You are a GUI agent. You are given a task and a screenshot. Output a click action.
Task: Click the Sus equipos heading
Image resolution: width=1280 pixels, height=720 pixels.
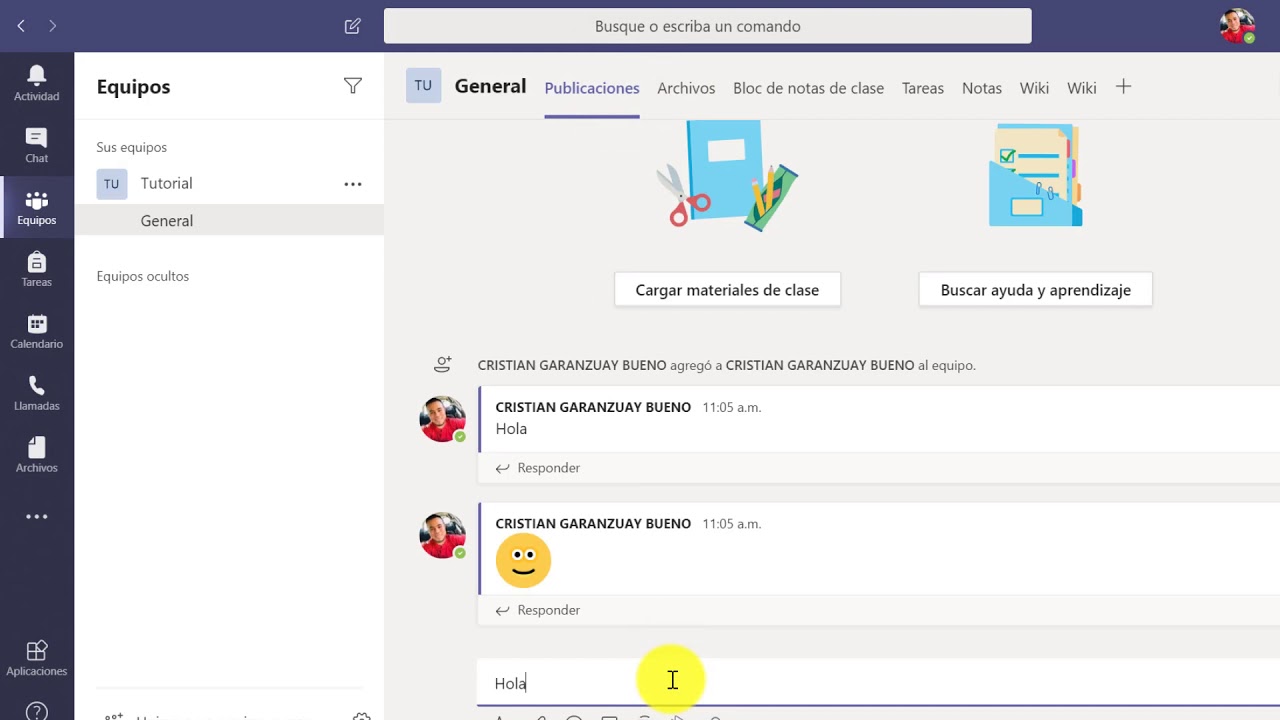pos(132,147)
